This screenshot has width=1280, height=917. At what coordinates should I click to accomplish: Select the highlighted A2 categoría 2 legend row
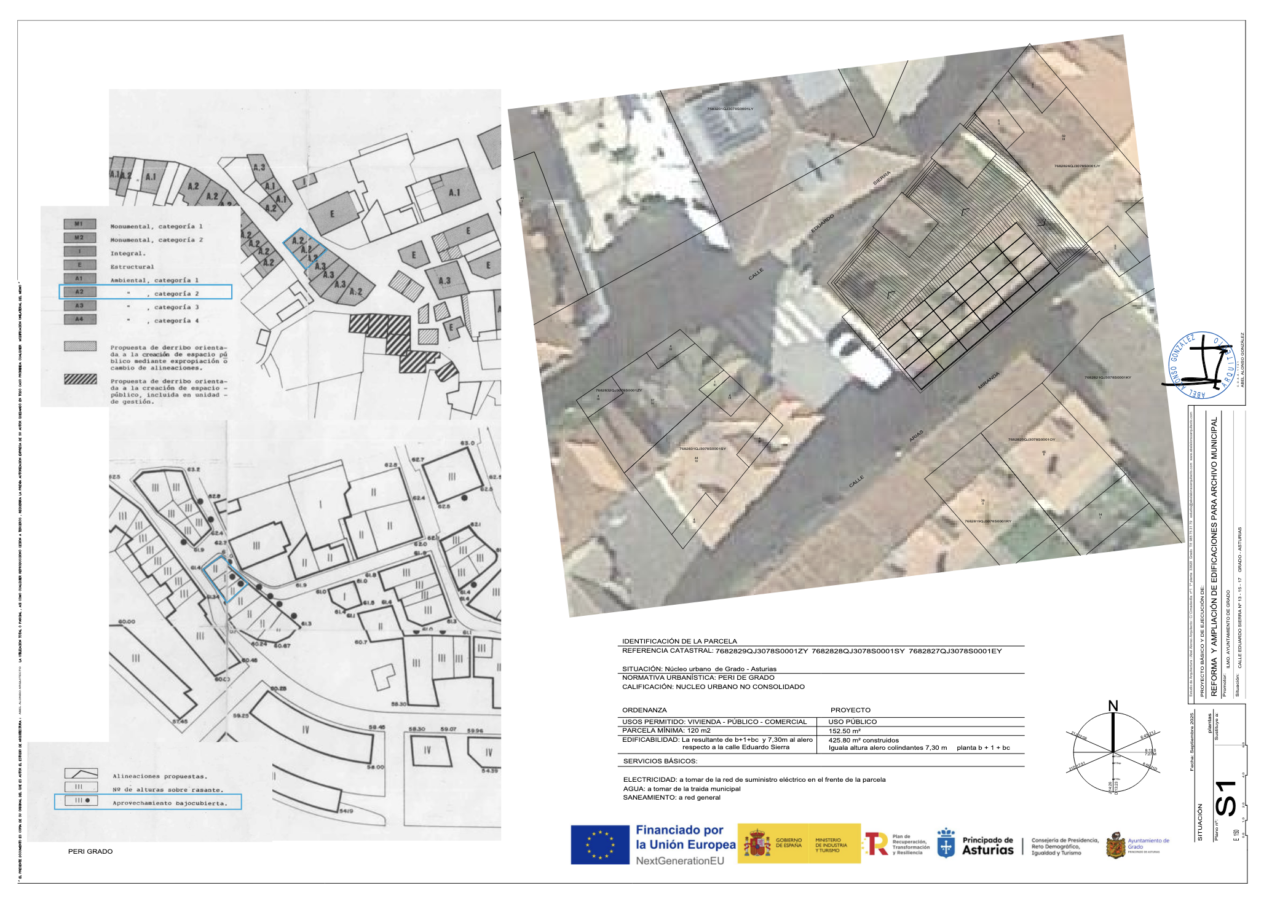coord(145,292)
